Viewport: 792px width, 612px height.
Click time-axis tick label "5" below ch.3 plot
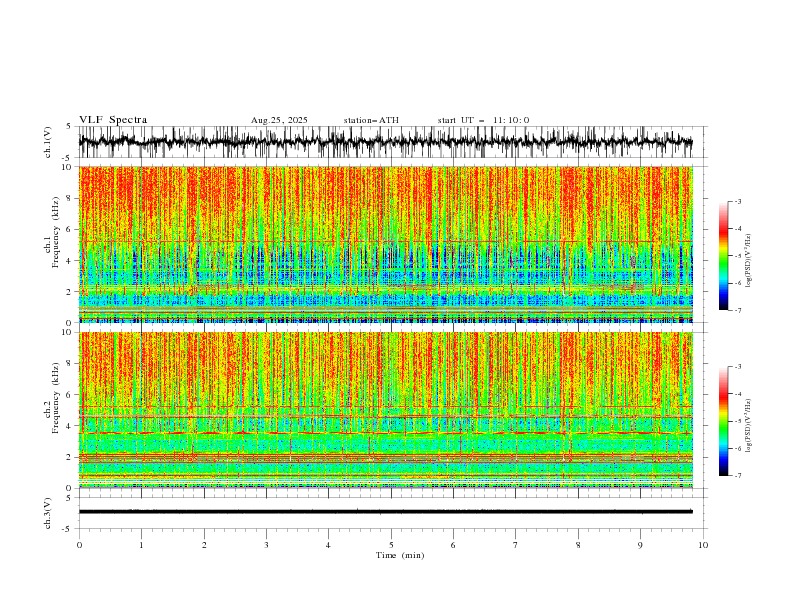391,545
